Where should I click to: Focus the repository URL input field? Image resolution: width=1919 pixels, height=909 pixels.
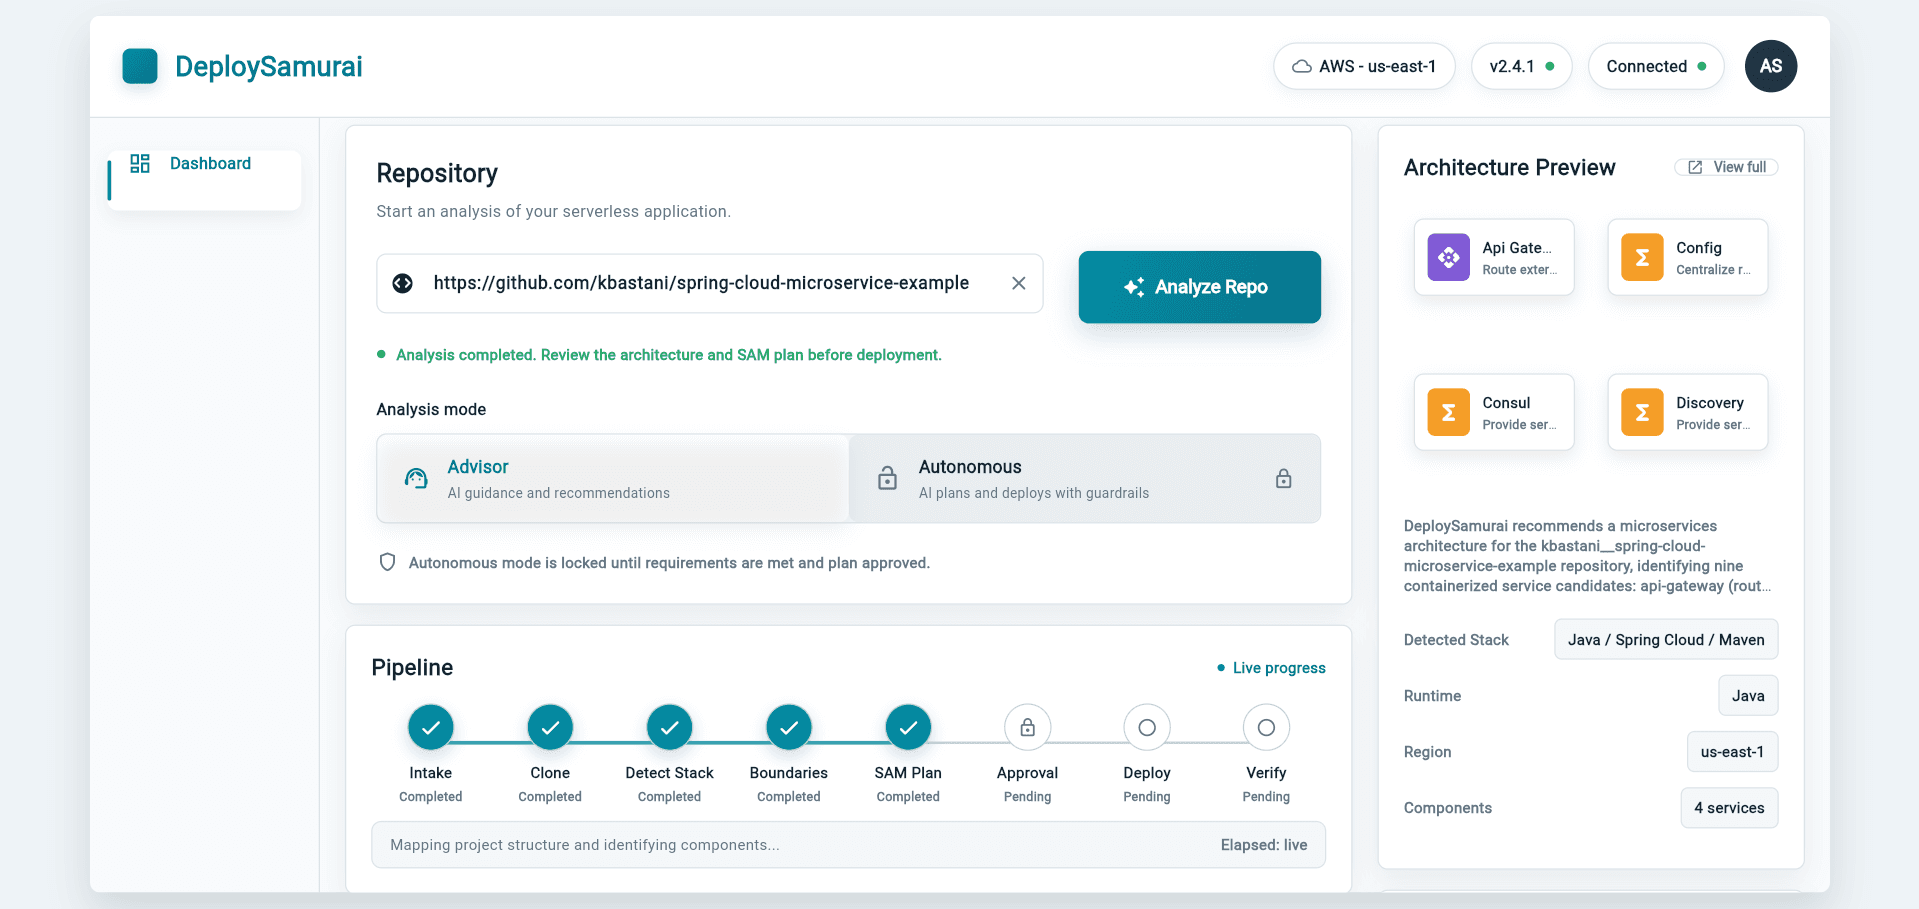point(710,283)
